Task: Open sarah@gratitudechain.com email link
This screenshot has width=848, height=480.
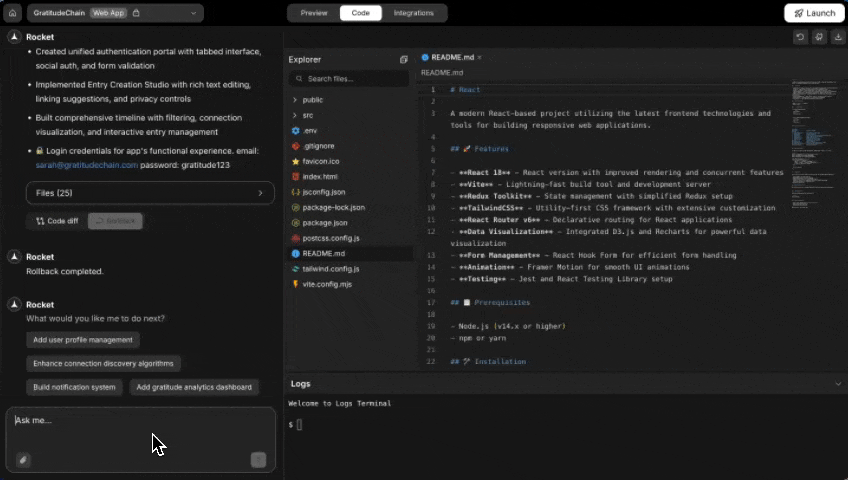Action: tap(87, 165)
